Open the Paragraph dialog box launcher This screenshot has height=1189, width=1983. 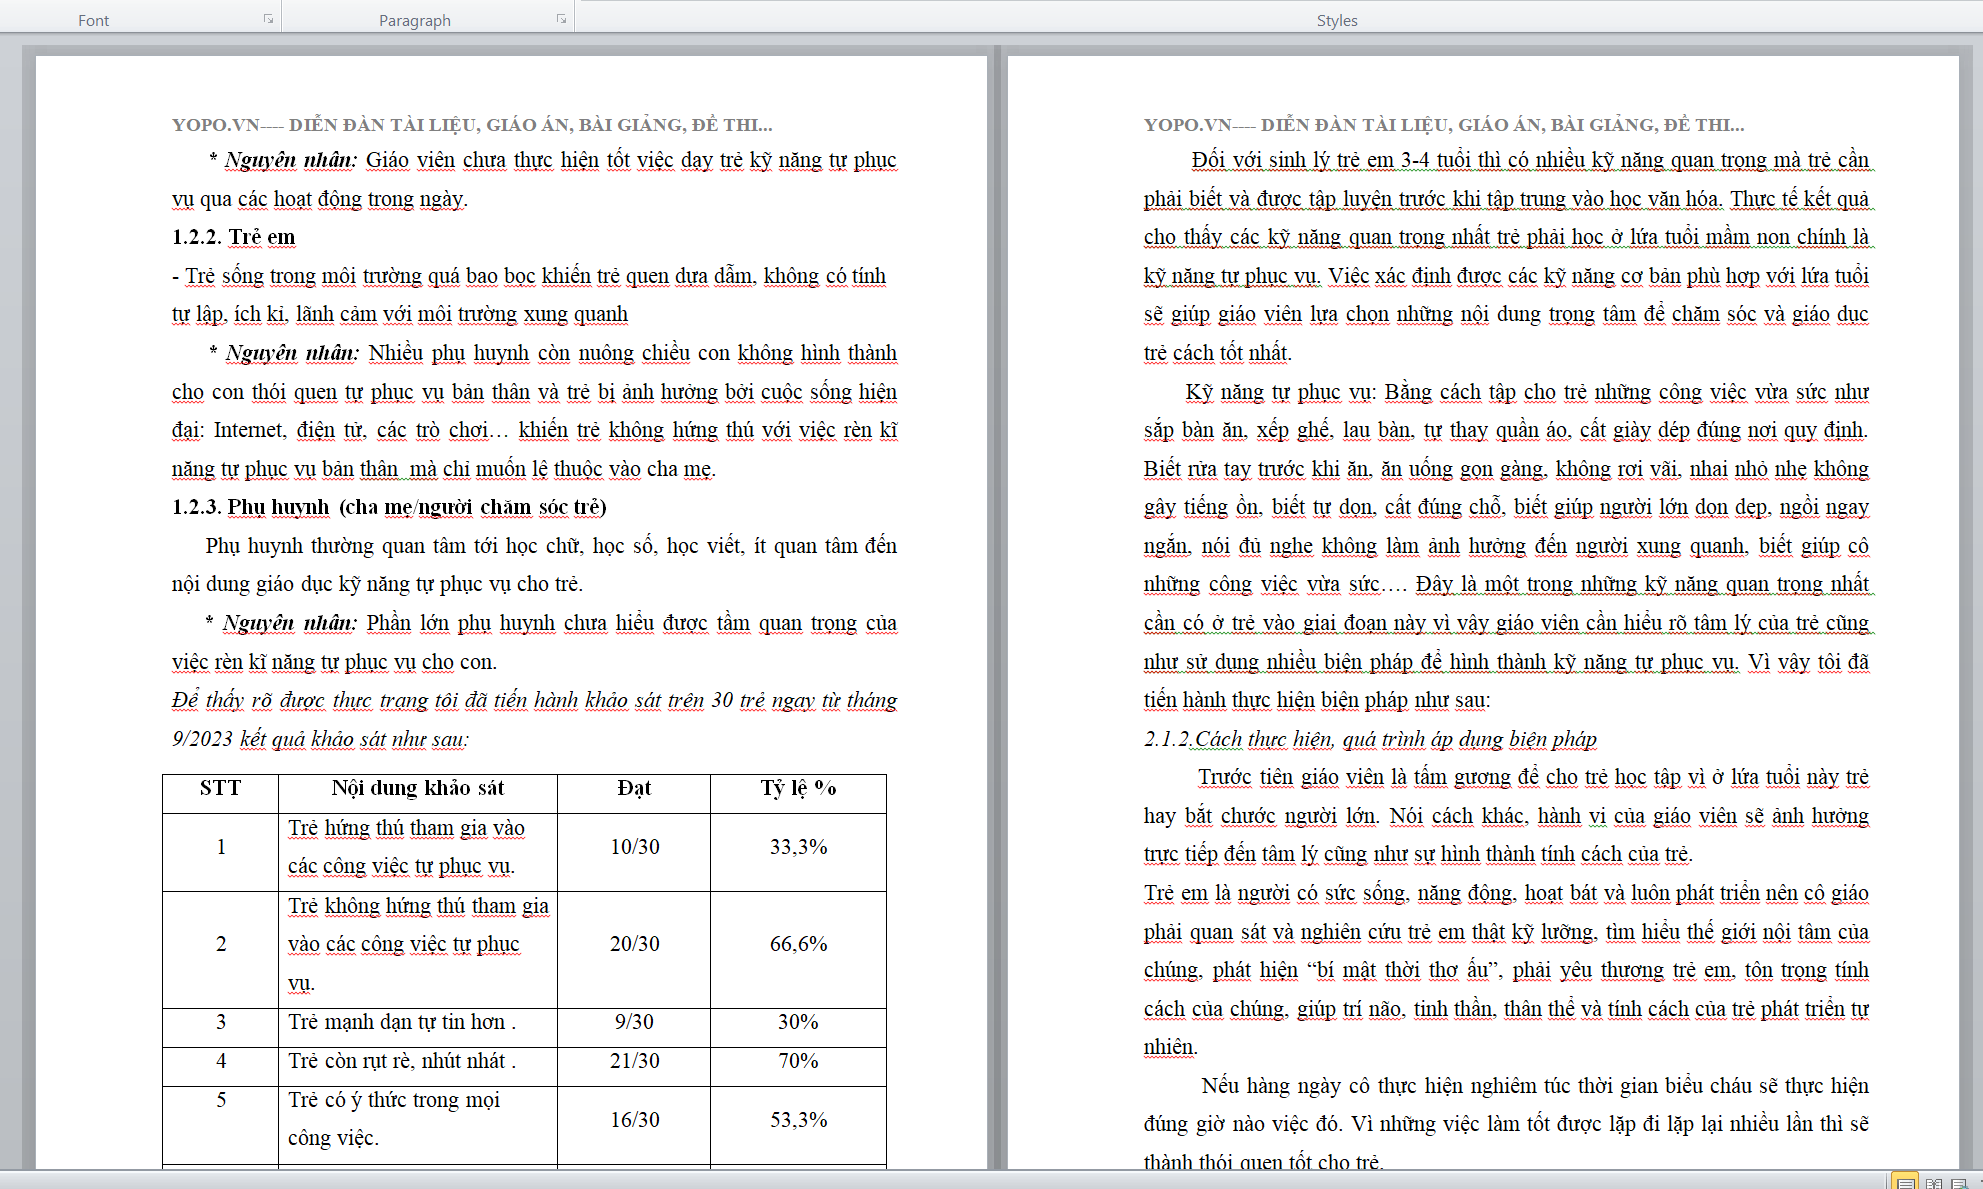click(561, 19)
